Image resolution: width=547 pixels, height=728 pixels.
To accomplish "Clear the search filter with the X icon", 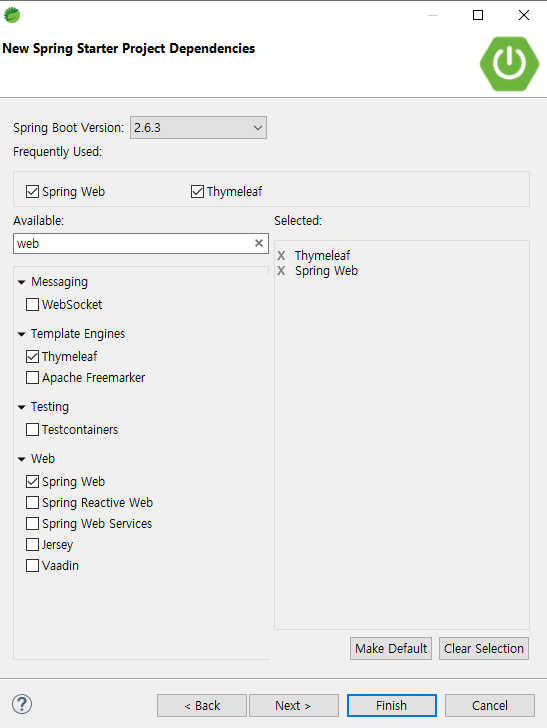I will point(259,243).
